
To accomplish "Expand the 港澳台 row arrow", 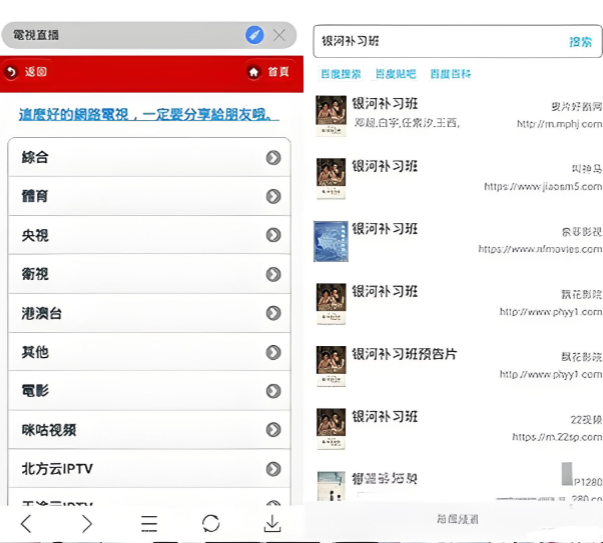I will [x=273, y=313].
